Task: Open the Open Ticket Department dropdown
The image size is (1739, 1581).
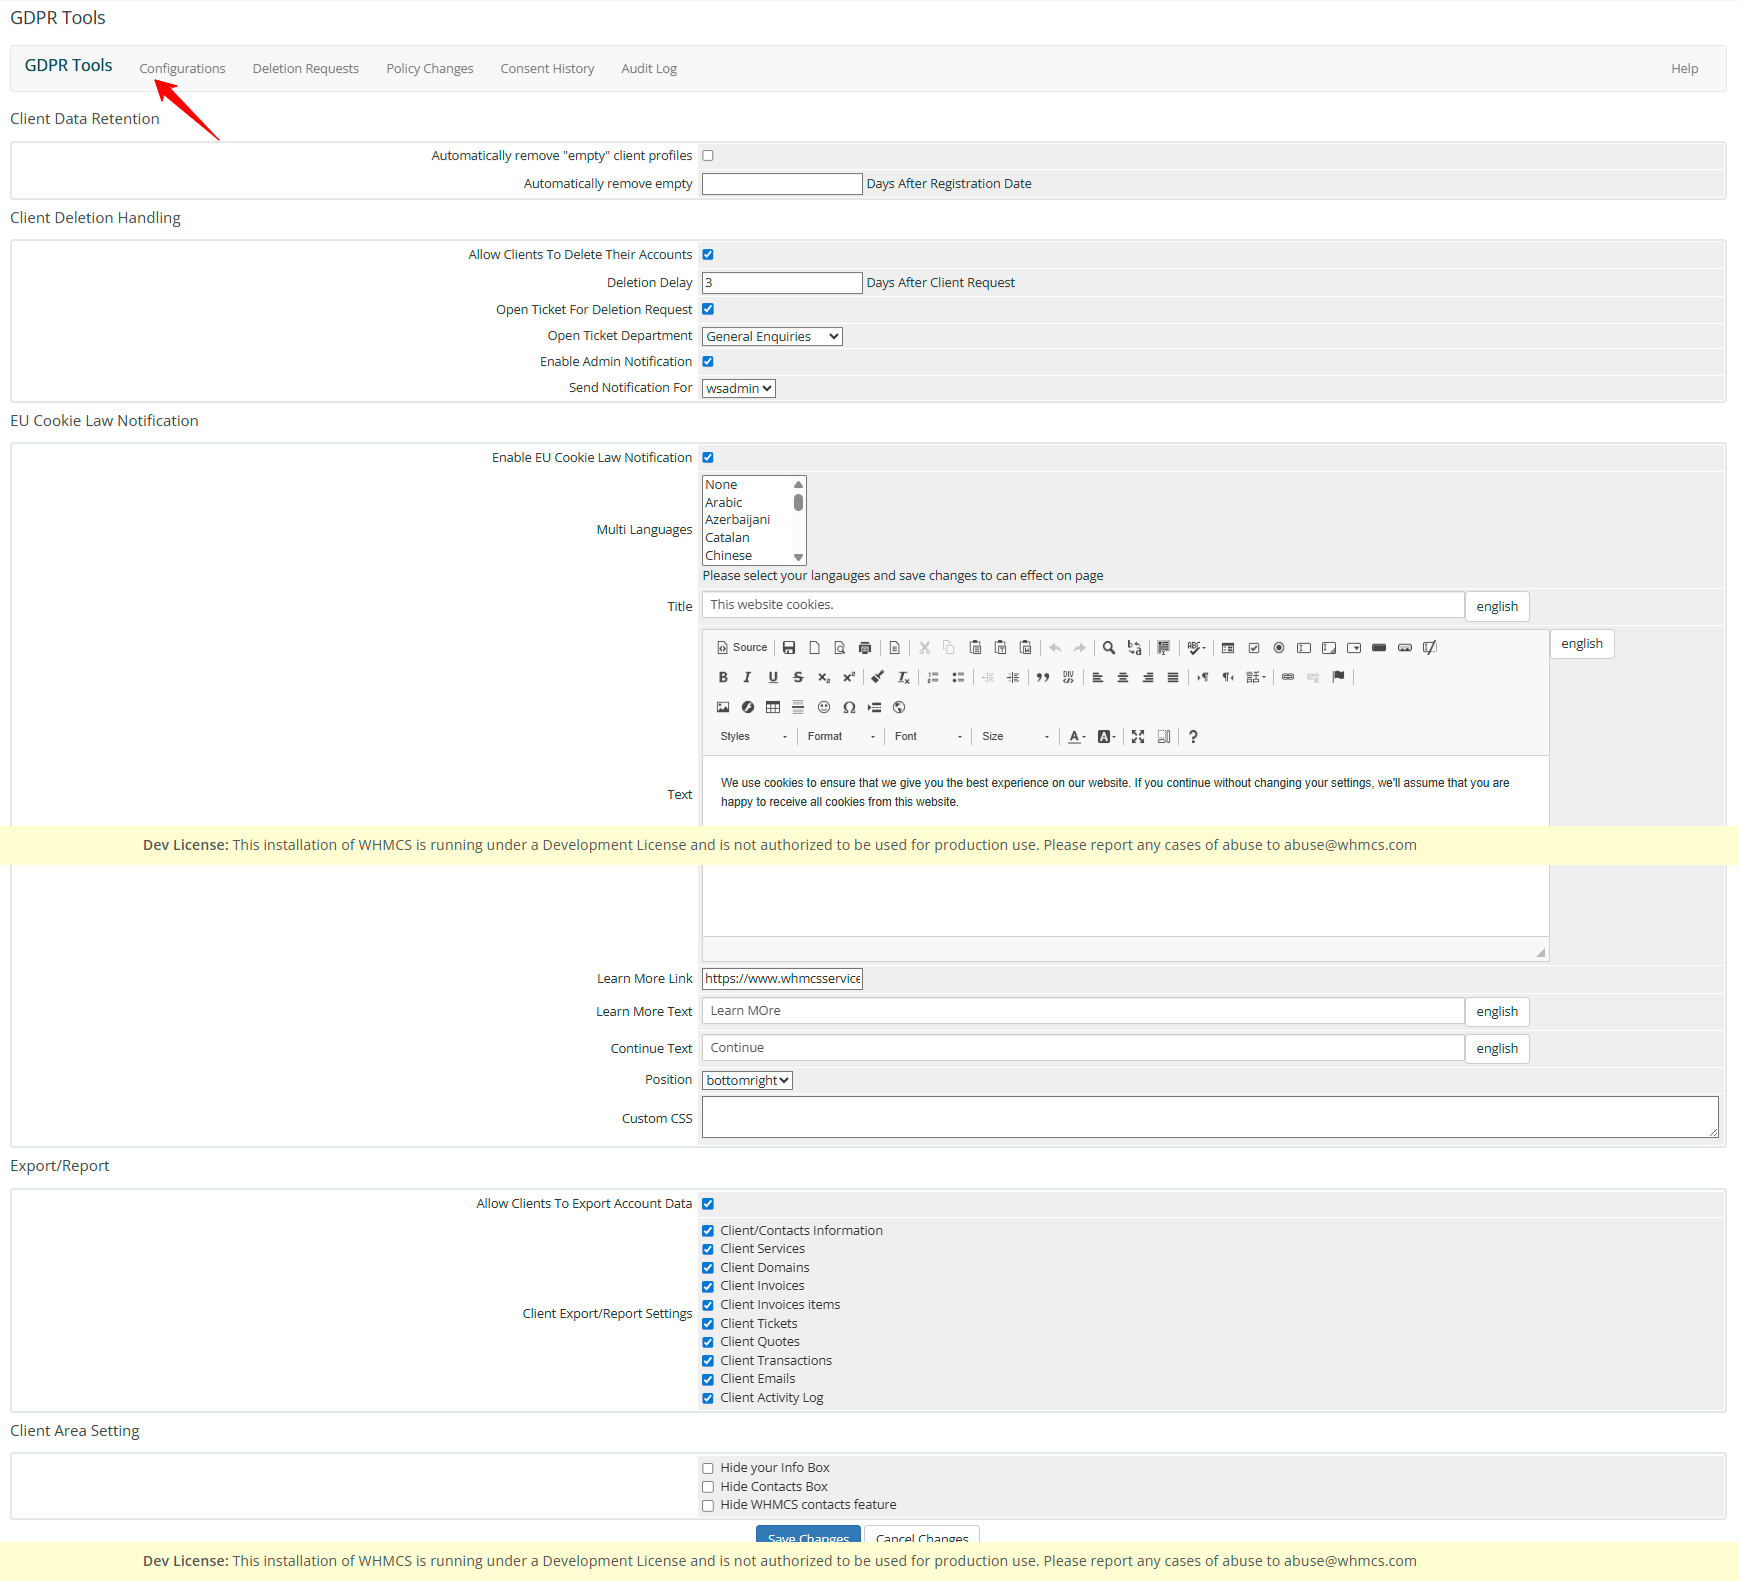Action: (772, 337)
